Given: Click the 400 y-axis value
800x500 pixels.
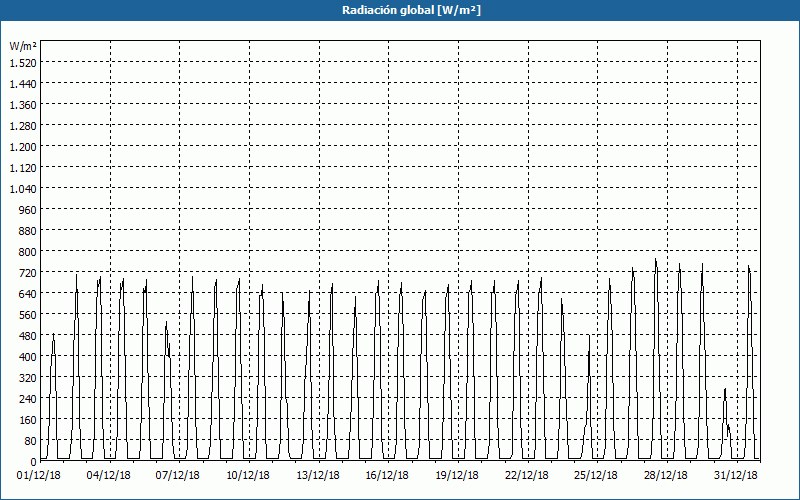Looking at the screenshot, I should pyautogui.click(x=28, y=357).
